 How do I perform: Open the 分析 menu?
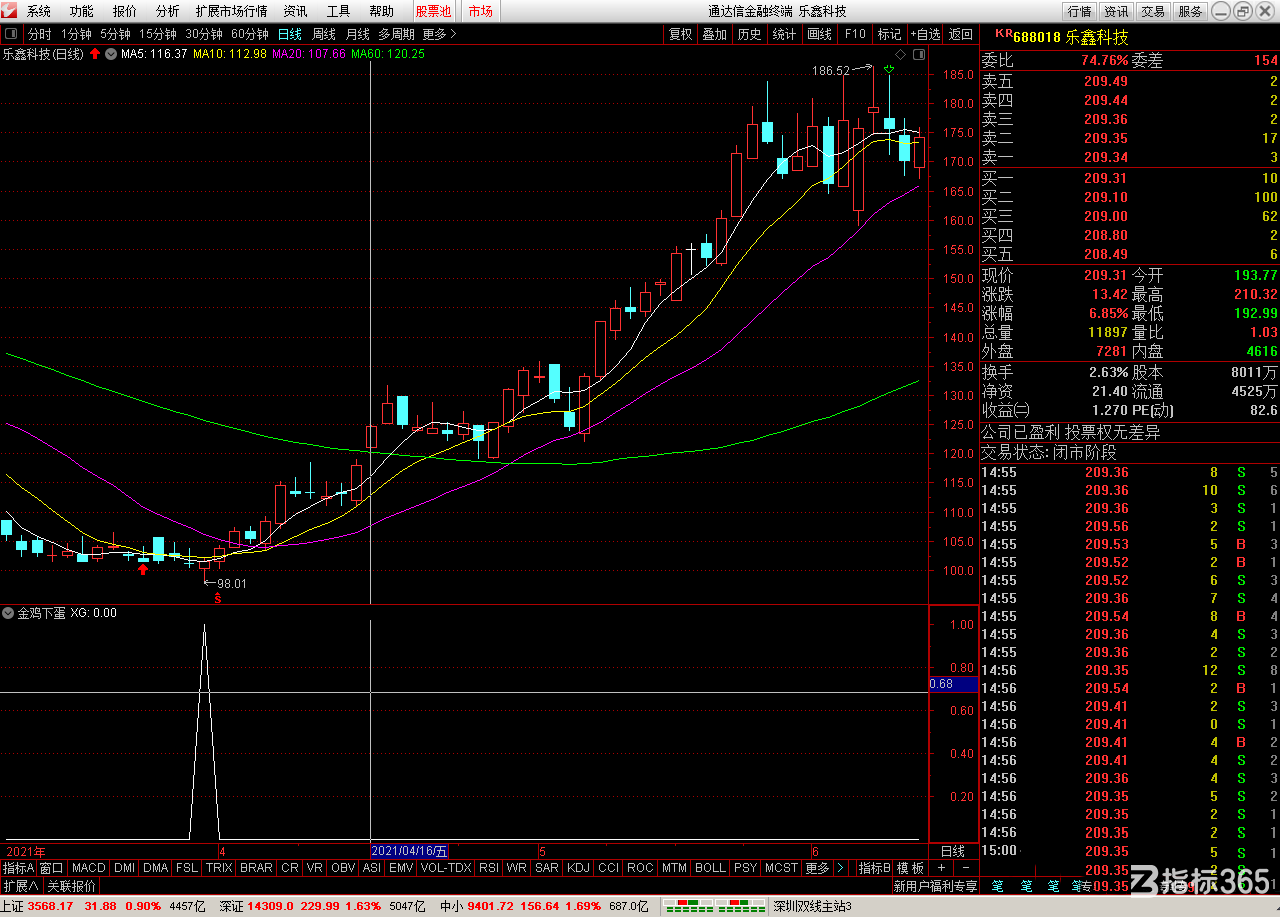168,11
